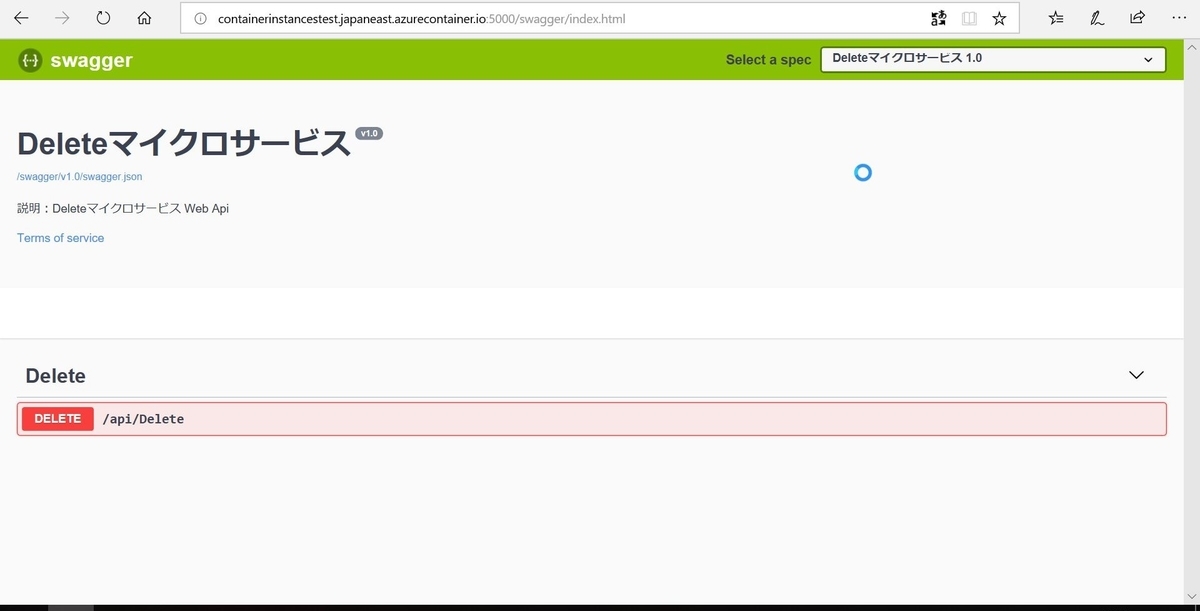This screenshot has width=1200, height=611.
Task: Open the swagger.json specification link
Action: 79,176
